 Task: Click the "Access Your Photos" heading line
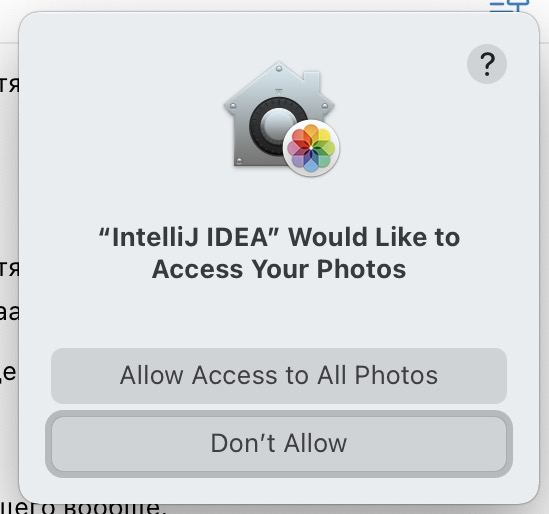pos(279,270)
